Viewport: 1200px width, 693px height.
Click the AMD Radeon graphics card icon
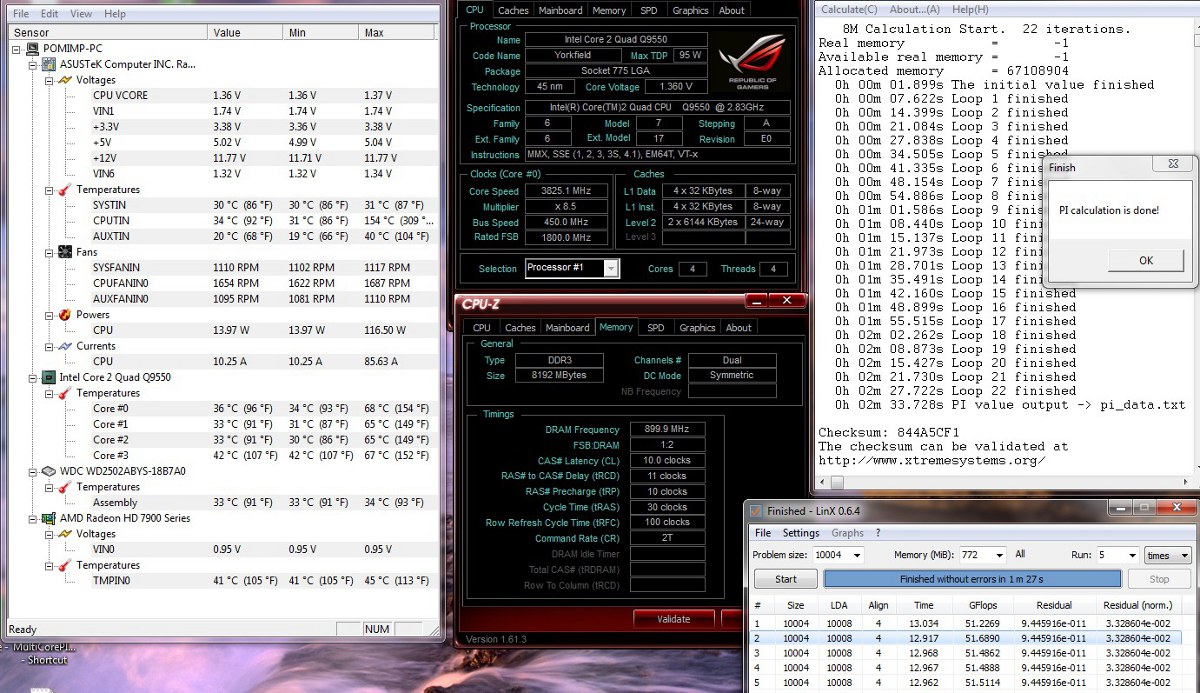click(47, 518)
